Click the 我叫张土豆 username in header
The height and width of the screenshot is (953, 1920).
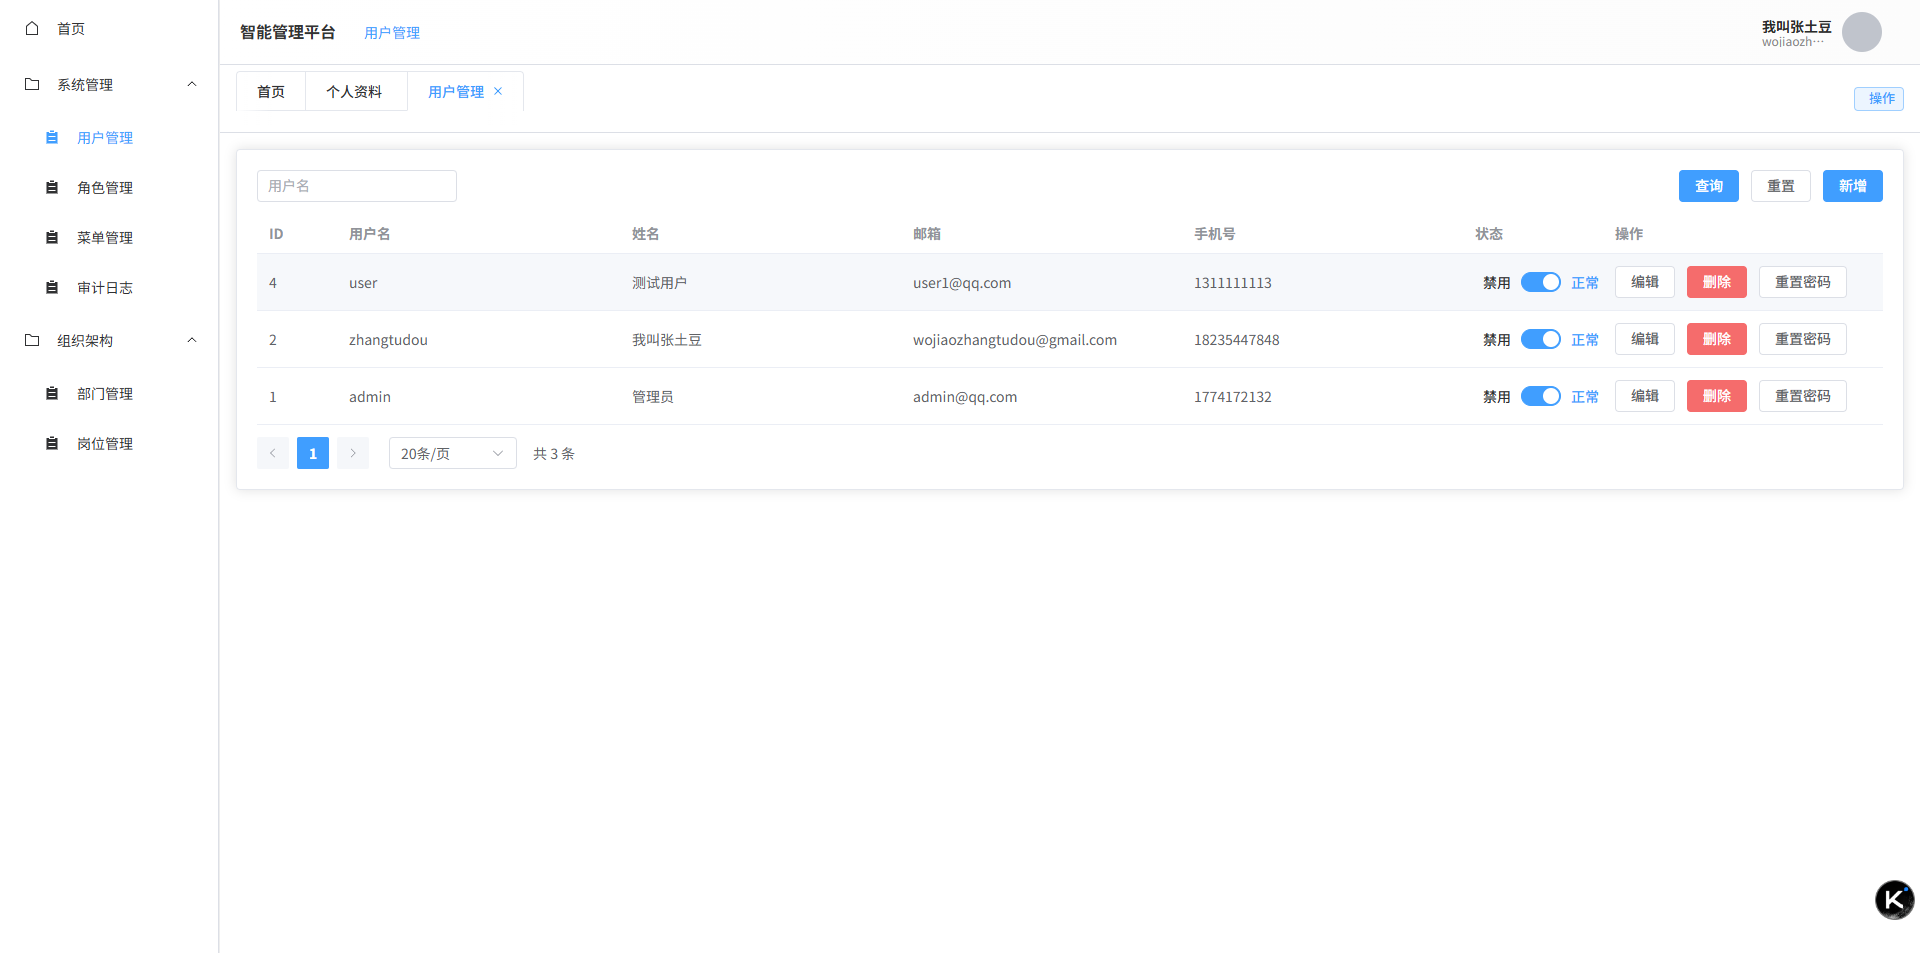click(x=1796, y=27)
